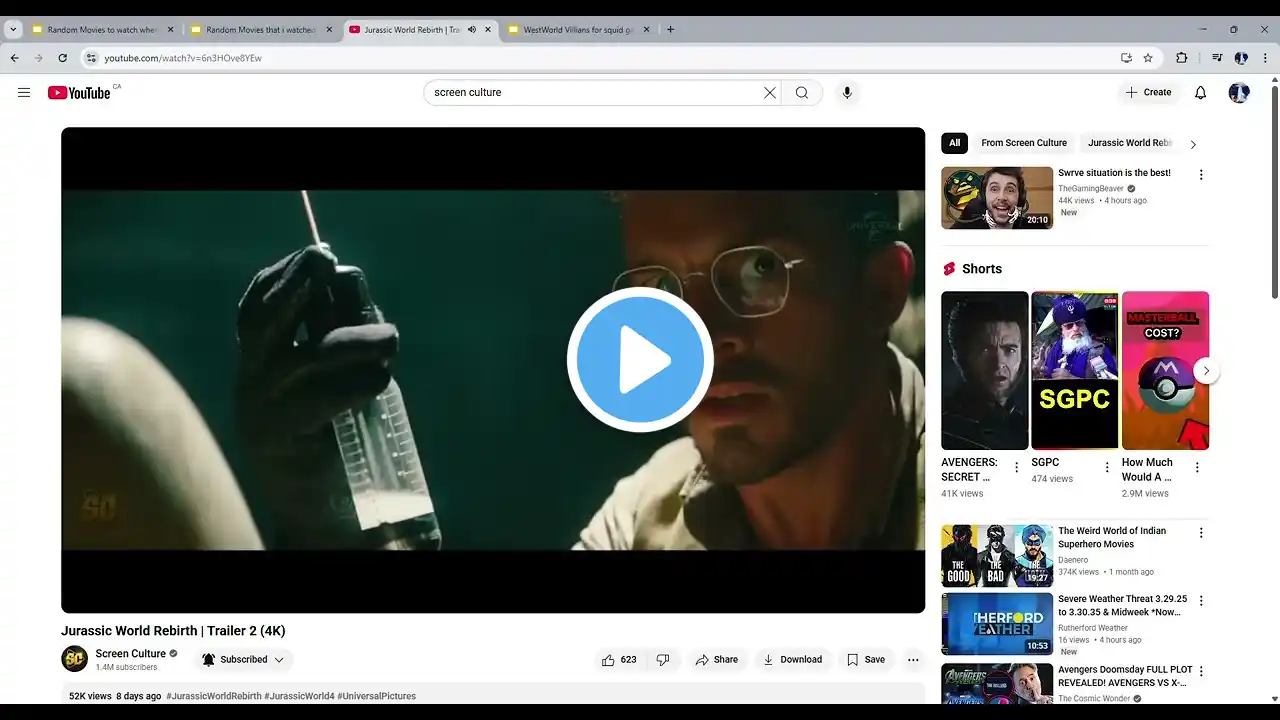Viewport: 1280px width, 720px height.
Task: Open the account avatar menu
Action: coord(1239,92)
